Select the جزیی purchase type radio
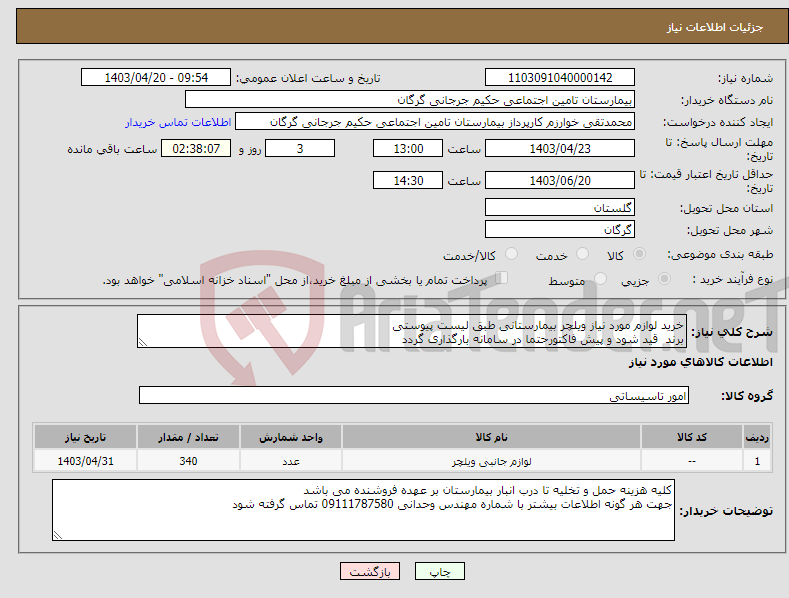789x598 pixels. coord(664,278)
